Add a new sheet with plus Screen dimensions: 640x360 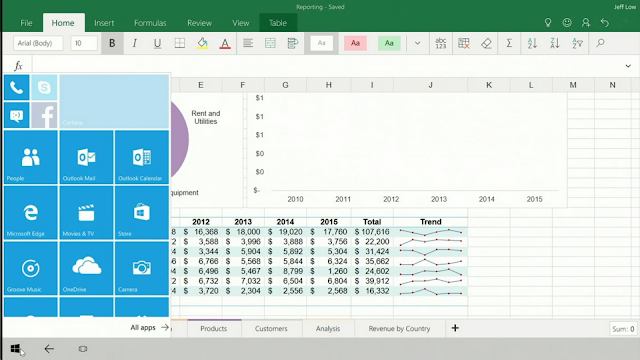(455, 328)
